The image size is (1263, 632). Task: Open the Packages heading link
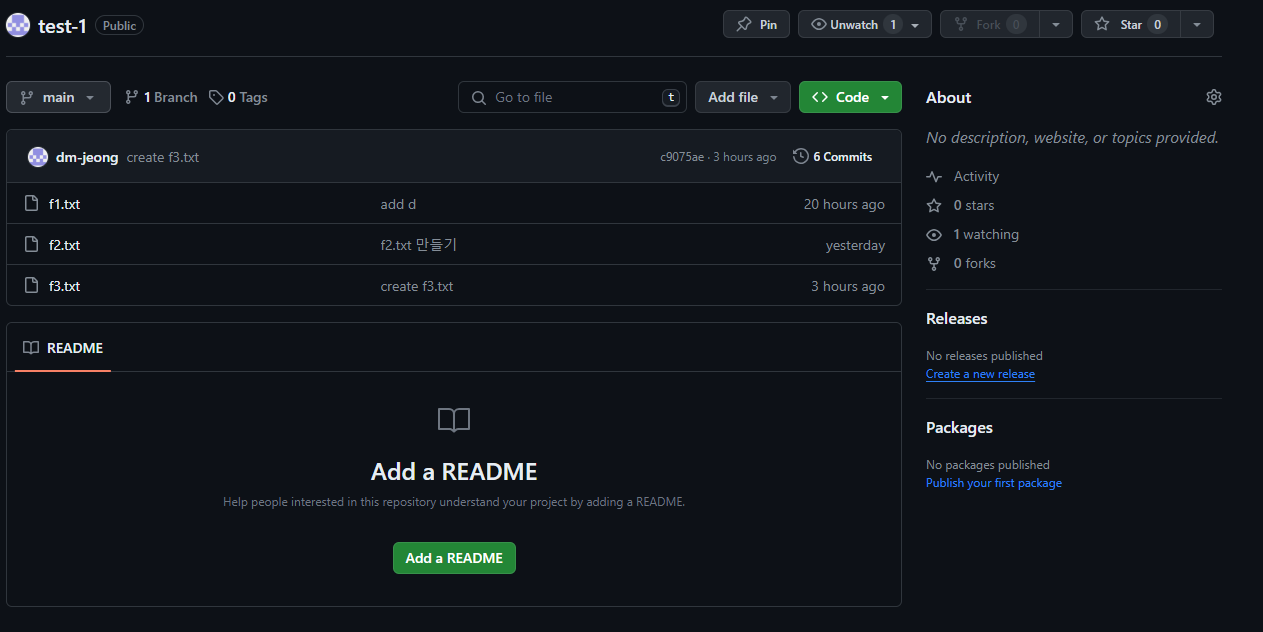click(959, 427)
